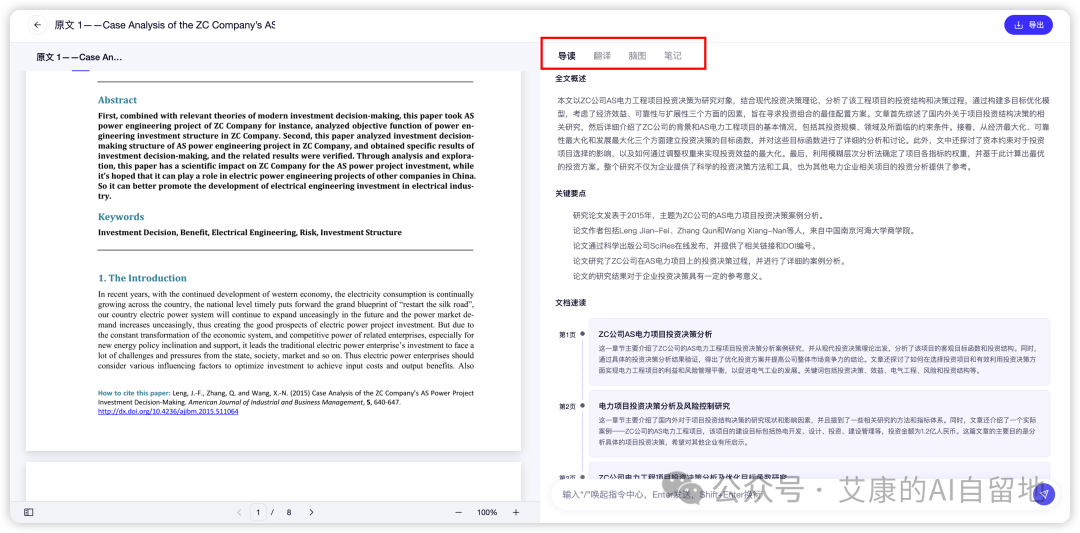
Task: Click the key point about authors Leng Jian-Fei
Action: pos(744,231)
